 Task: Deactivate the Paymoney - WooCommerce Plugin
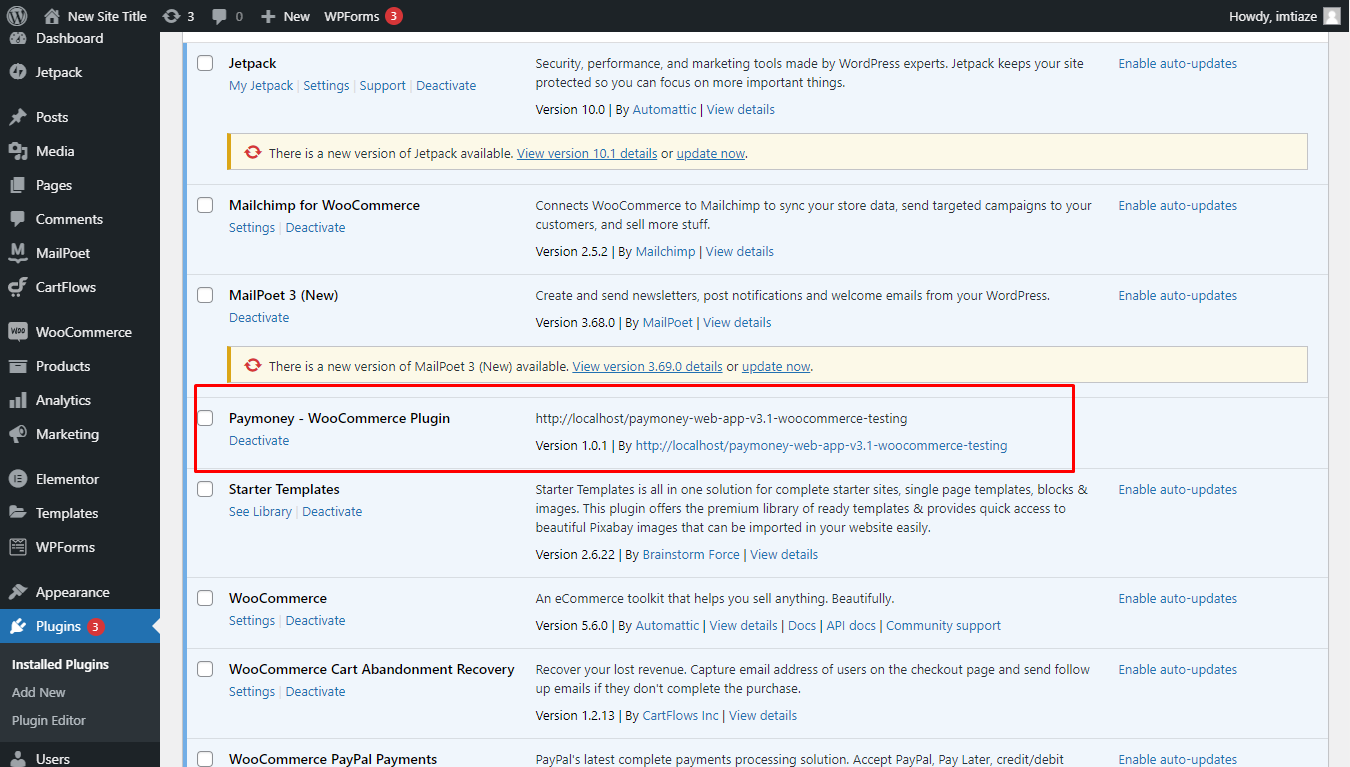[x=259, y=440]
